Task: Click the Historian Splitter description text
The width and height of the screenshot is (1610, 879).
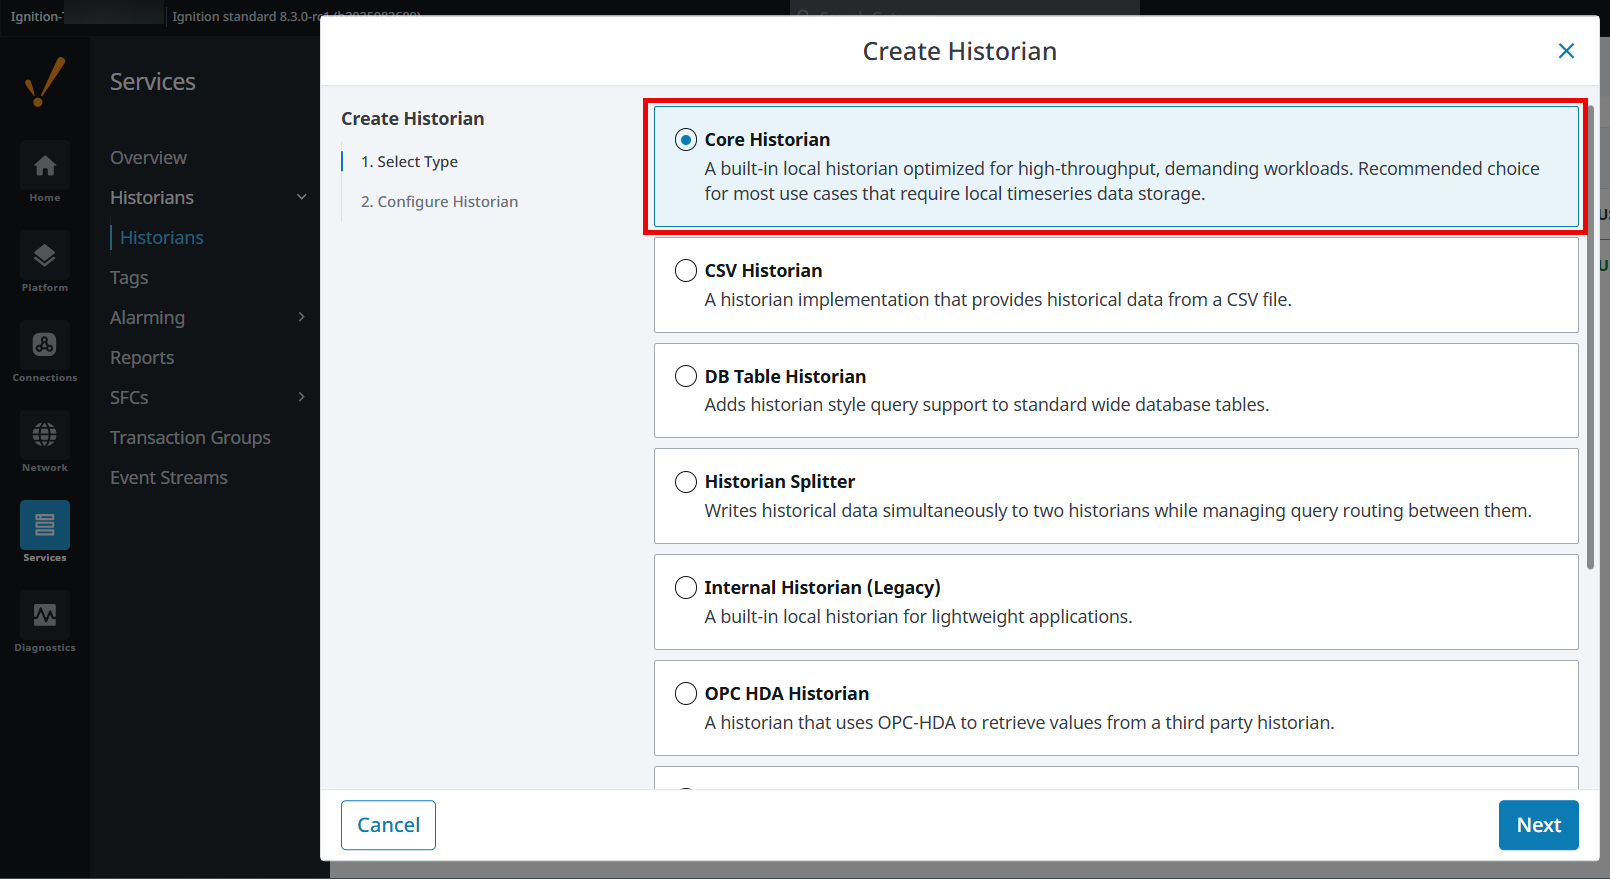Action: [x=1118, y=511]
